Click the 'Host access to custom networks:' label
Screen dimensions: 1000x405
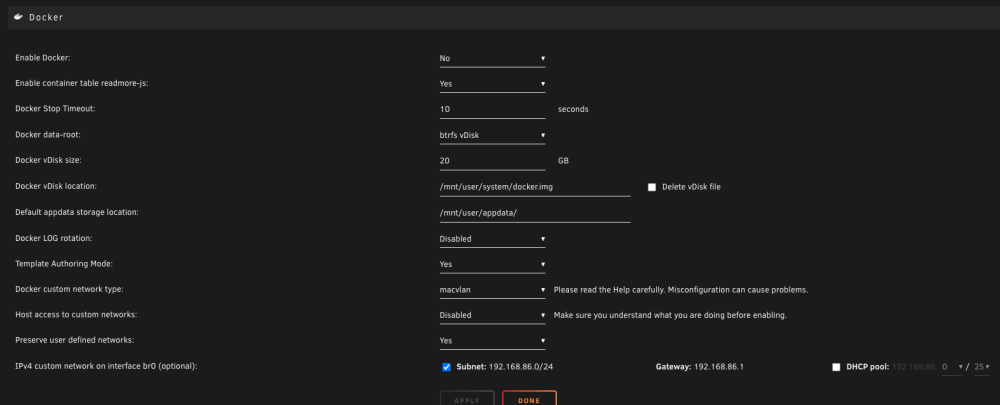(76, 314)
